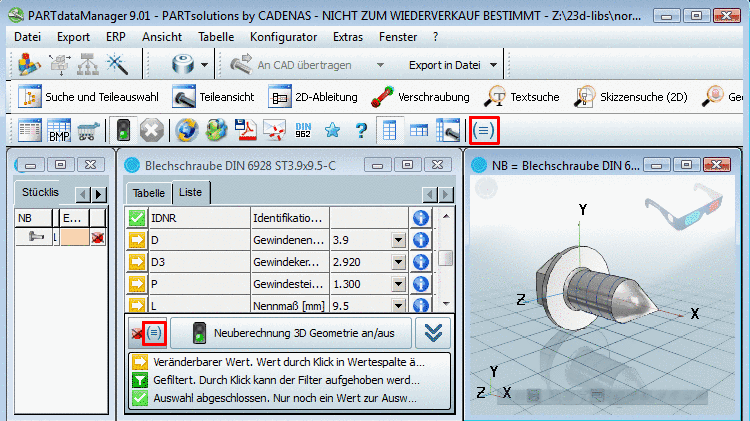Screen dimensions: 750x421
Task: Open the ERP menu
Action: coord(116,37)
